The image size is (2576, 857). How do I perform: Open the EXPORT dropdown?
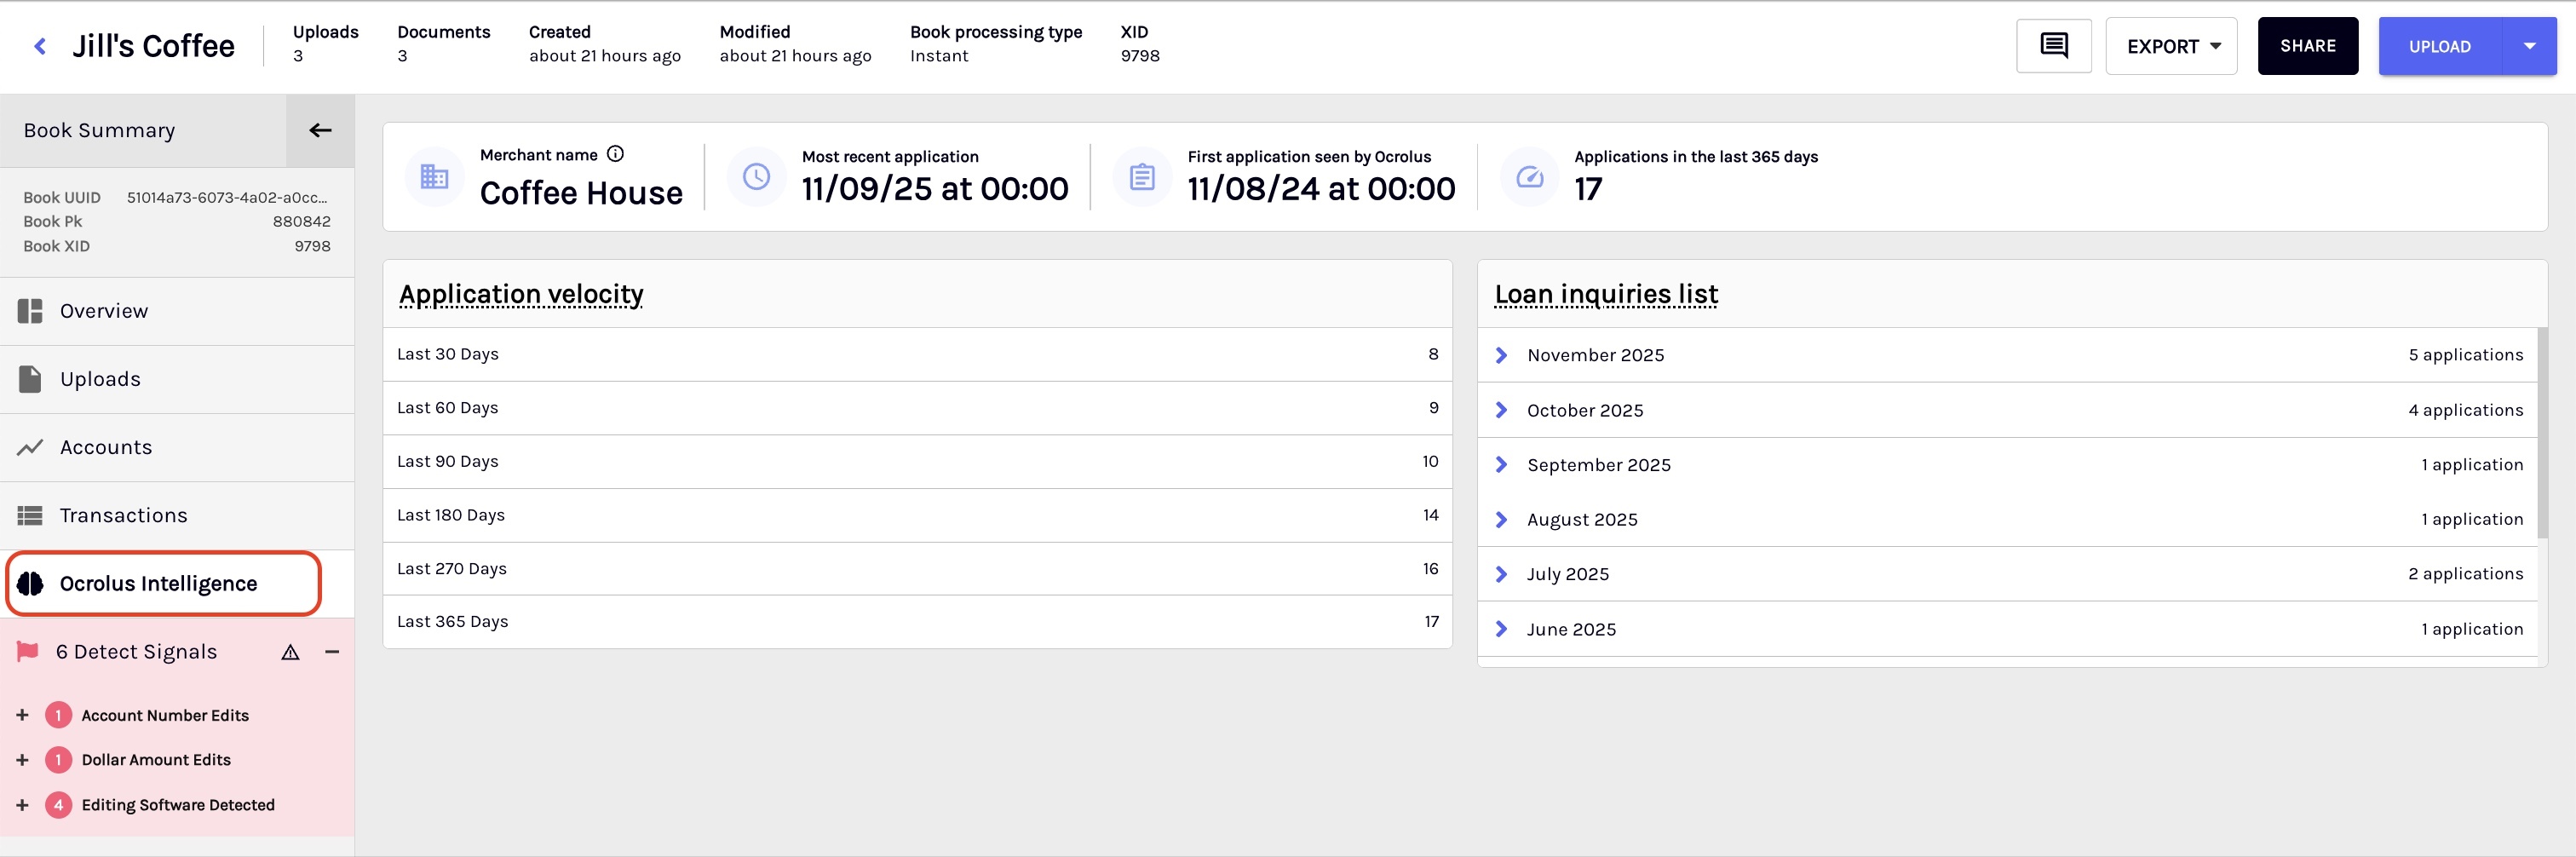click(x=2171, y=46)
